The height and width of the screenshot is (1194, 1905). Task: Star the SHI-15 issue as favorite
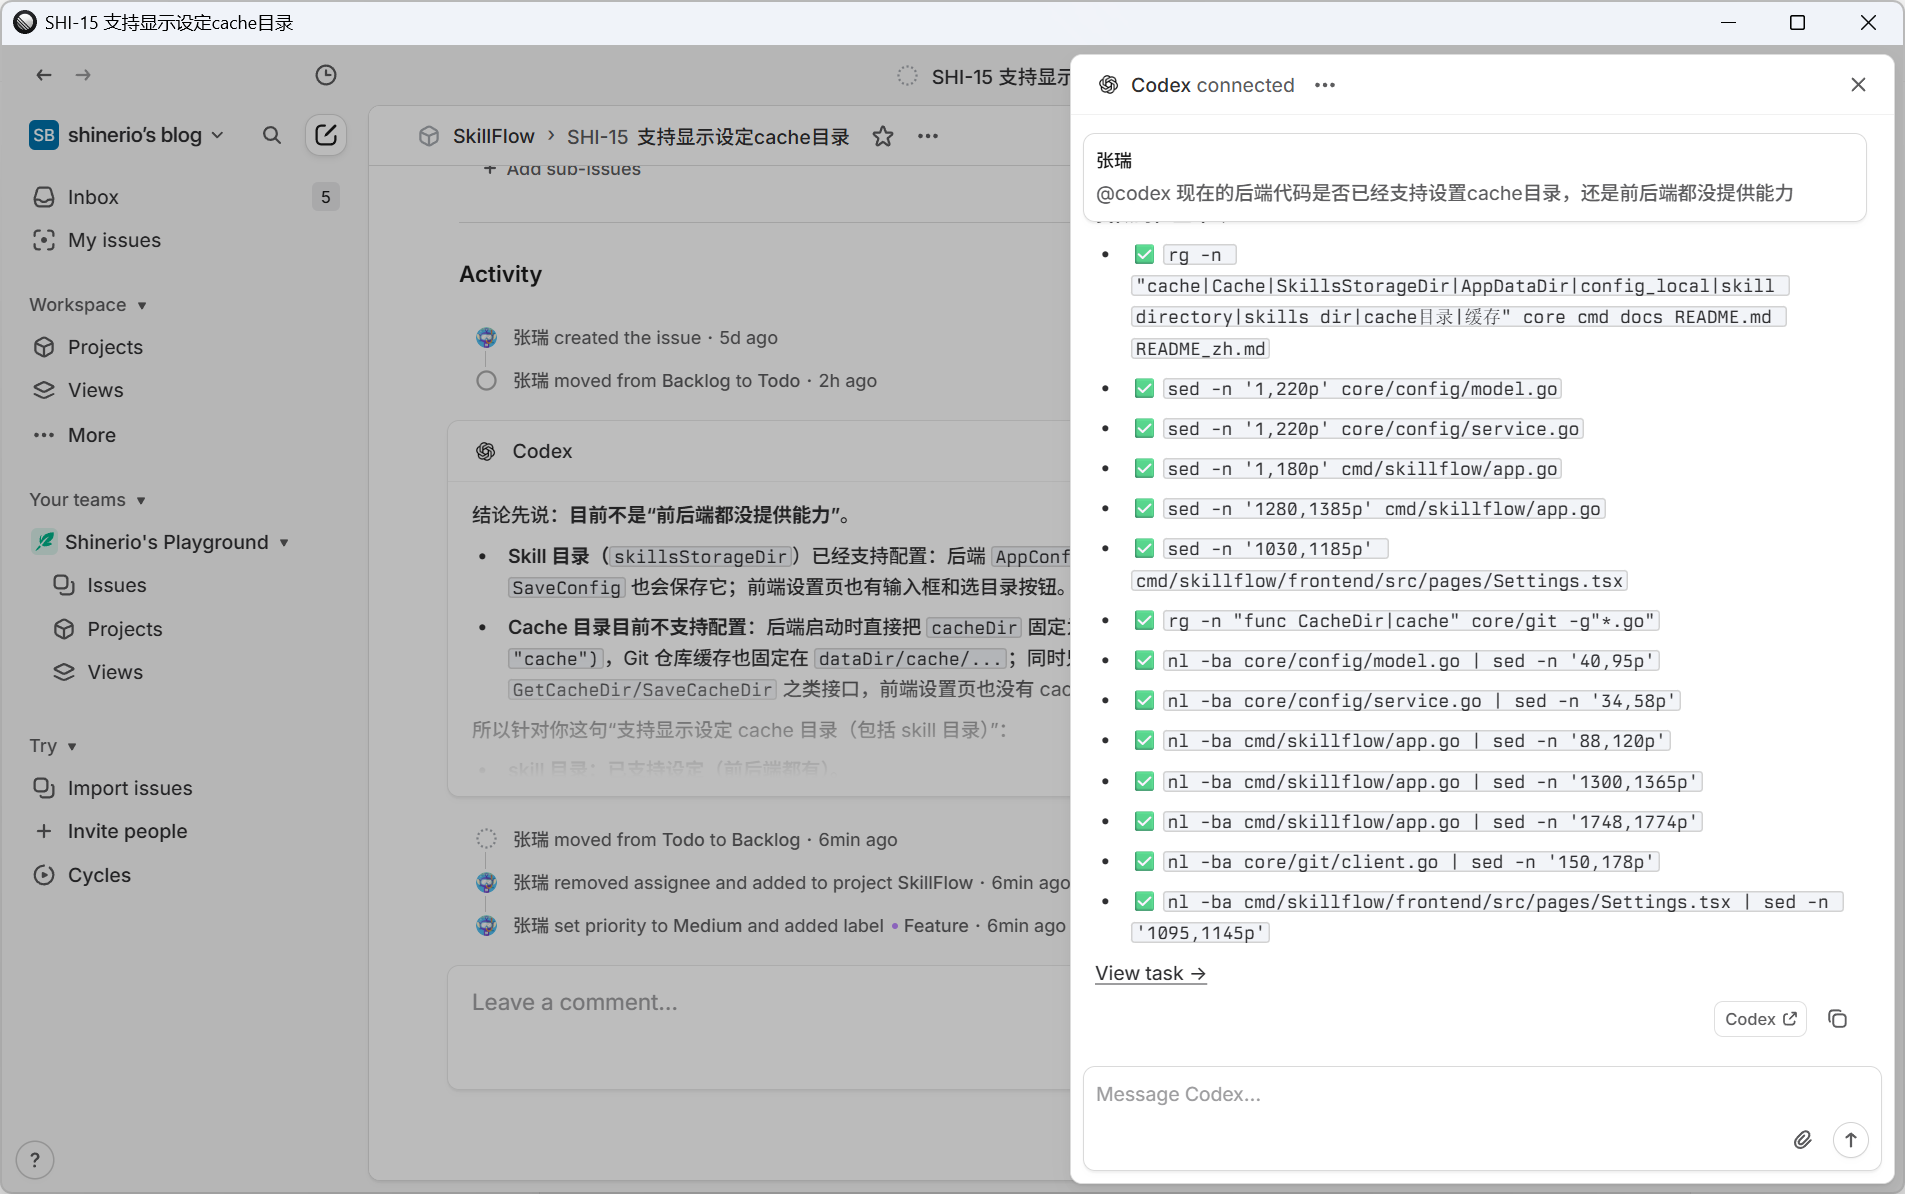pos(882,136)
